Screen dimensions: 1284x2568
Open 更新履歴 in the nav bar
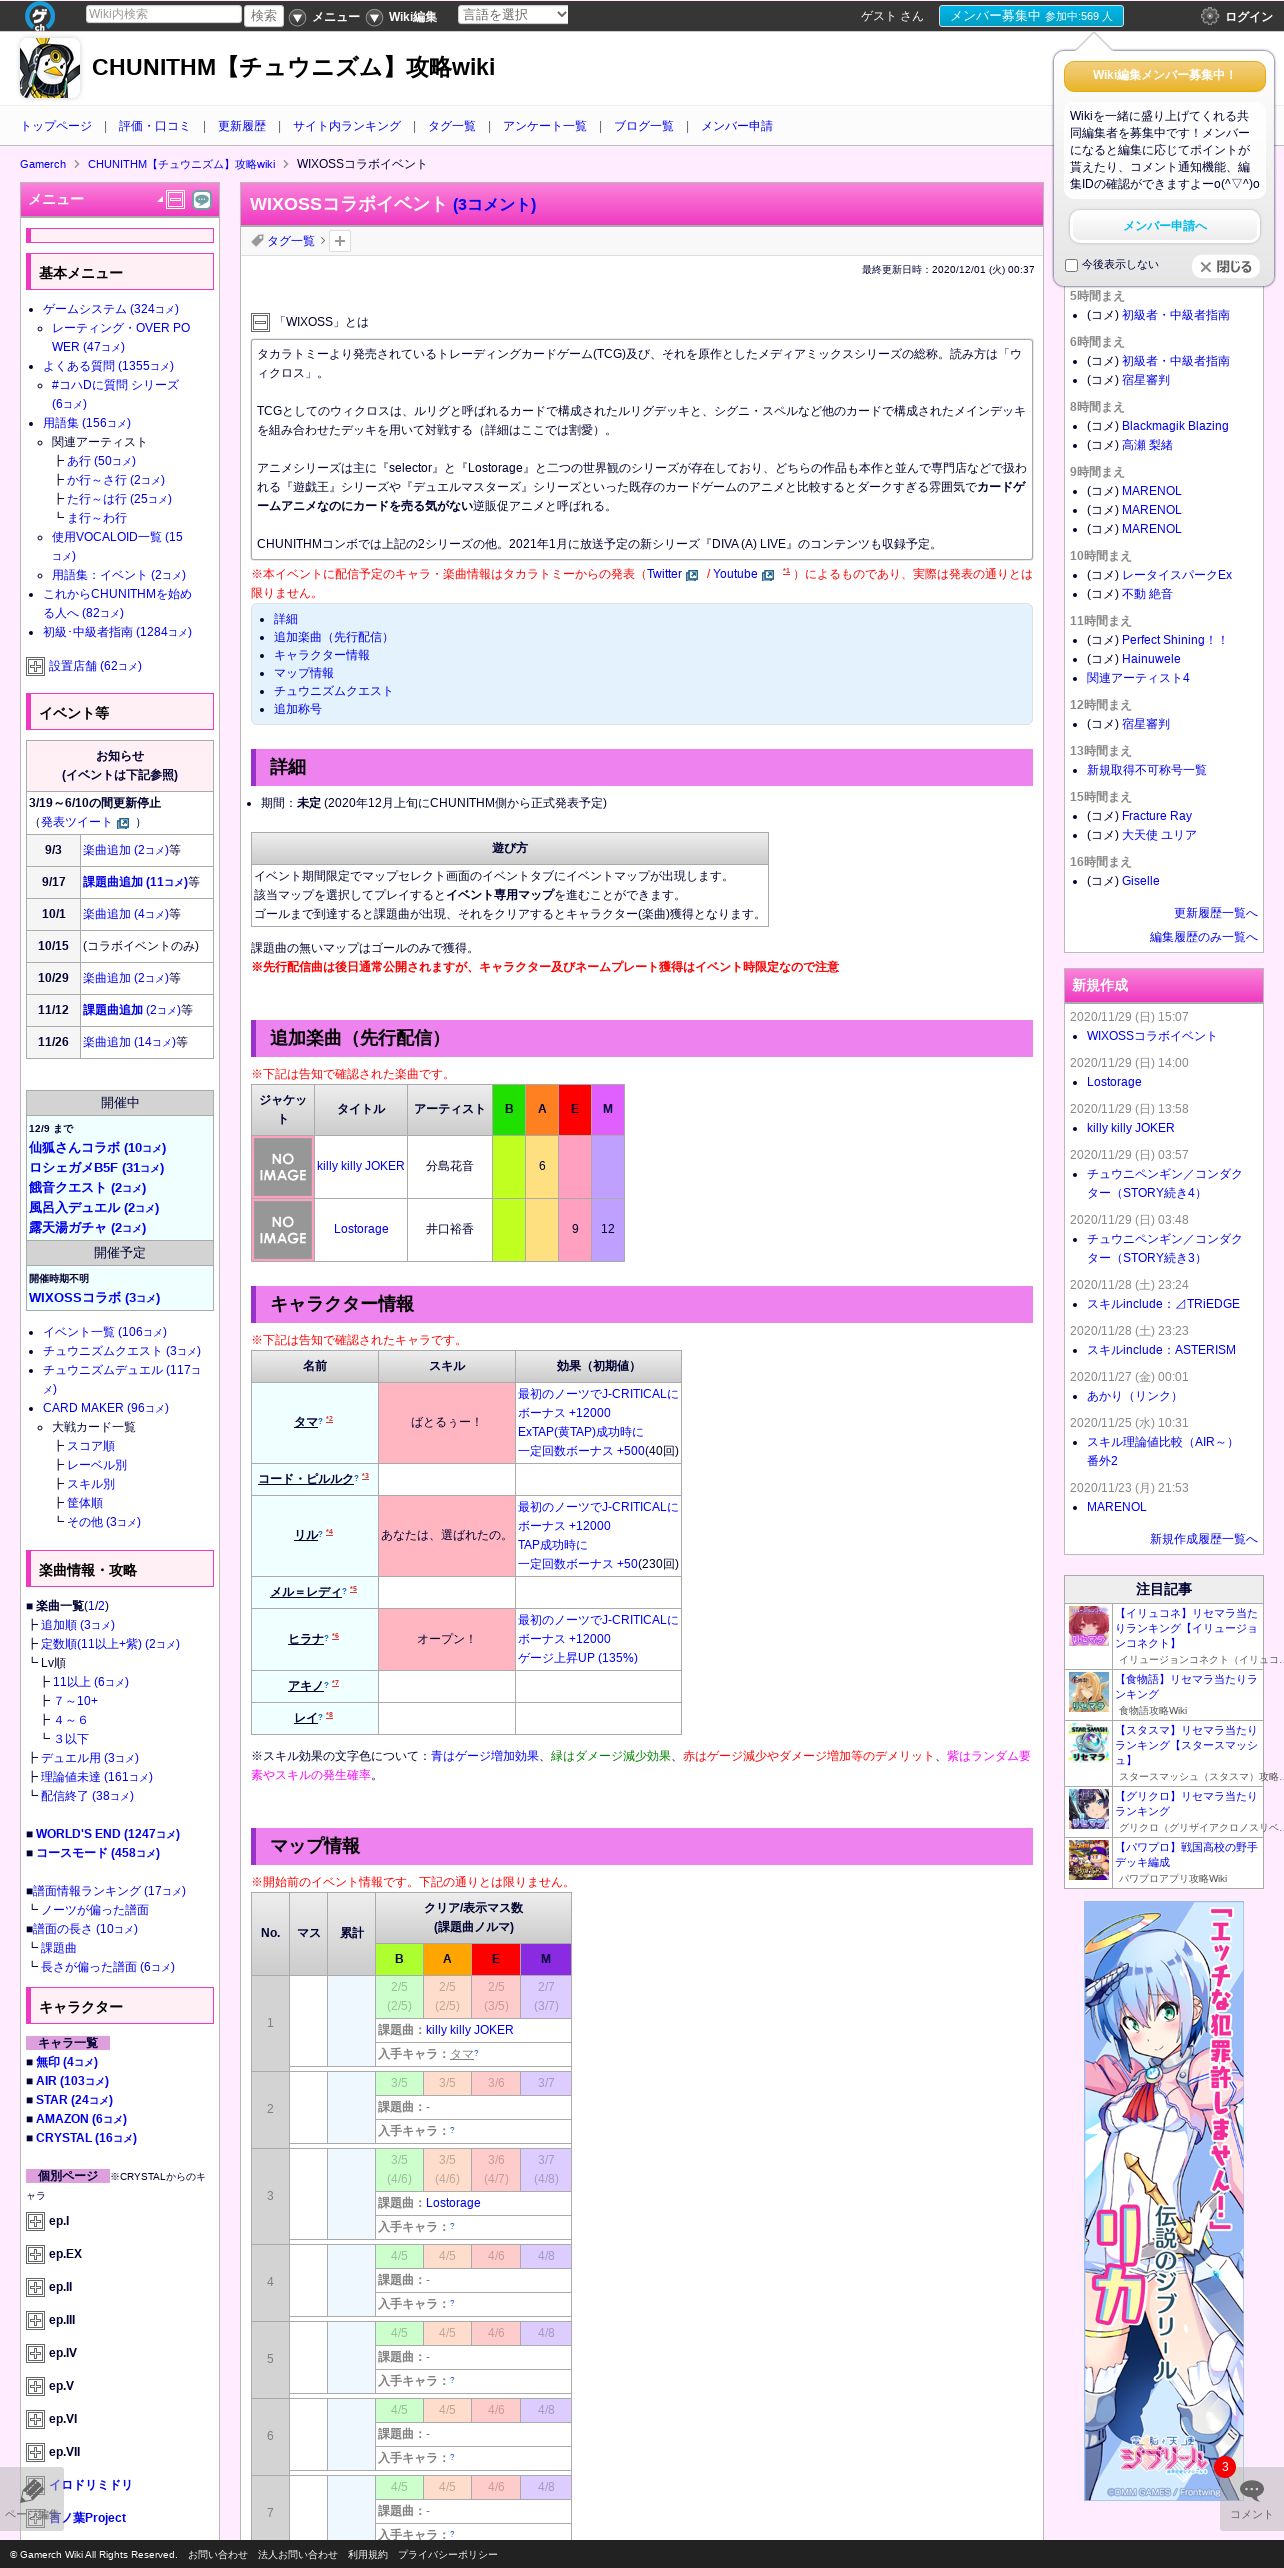[242, 126]
